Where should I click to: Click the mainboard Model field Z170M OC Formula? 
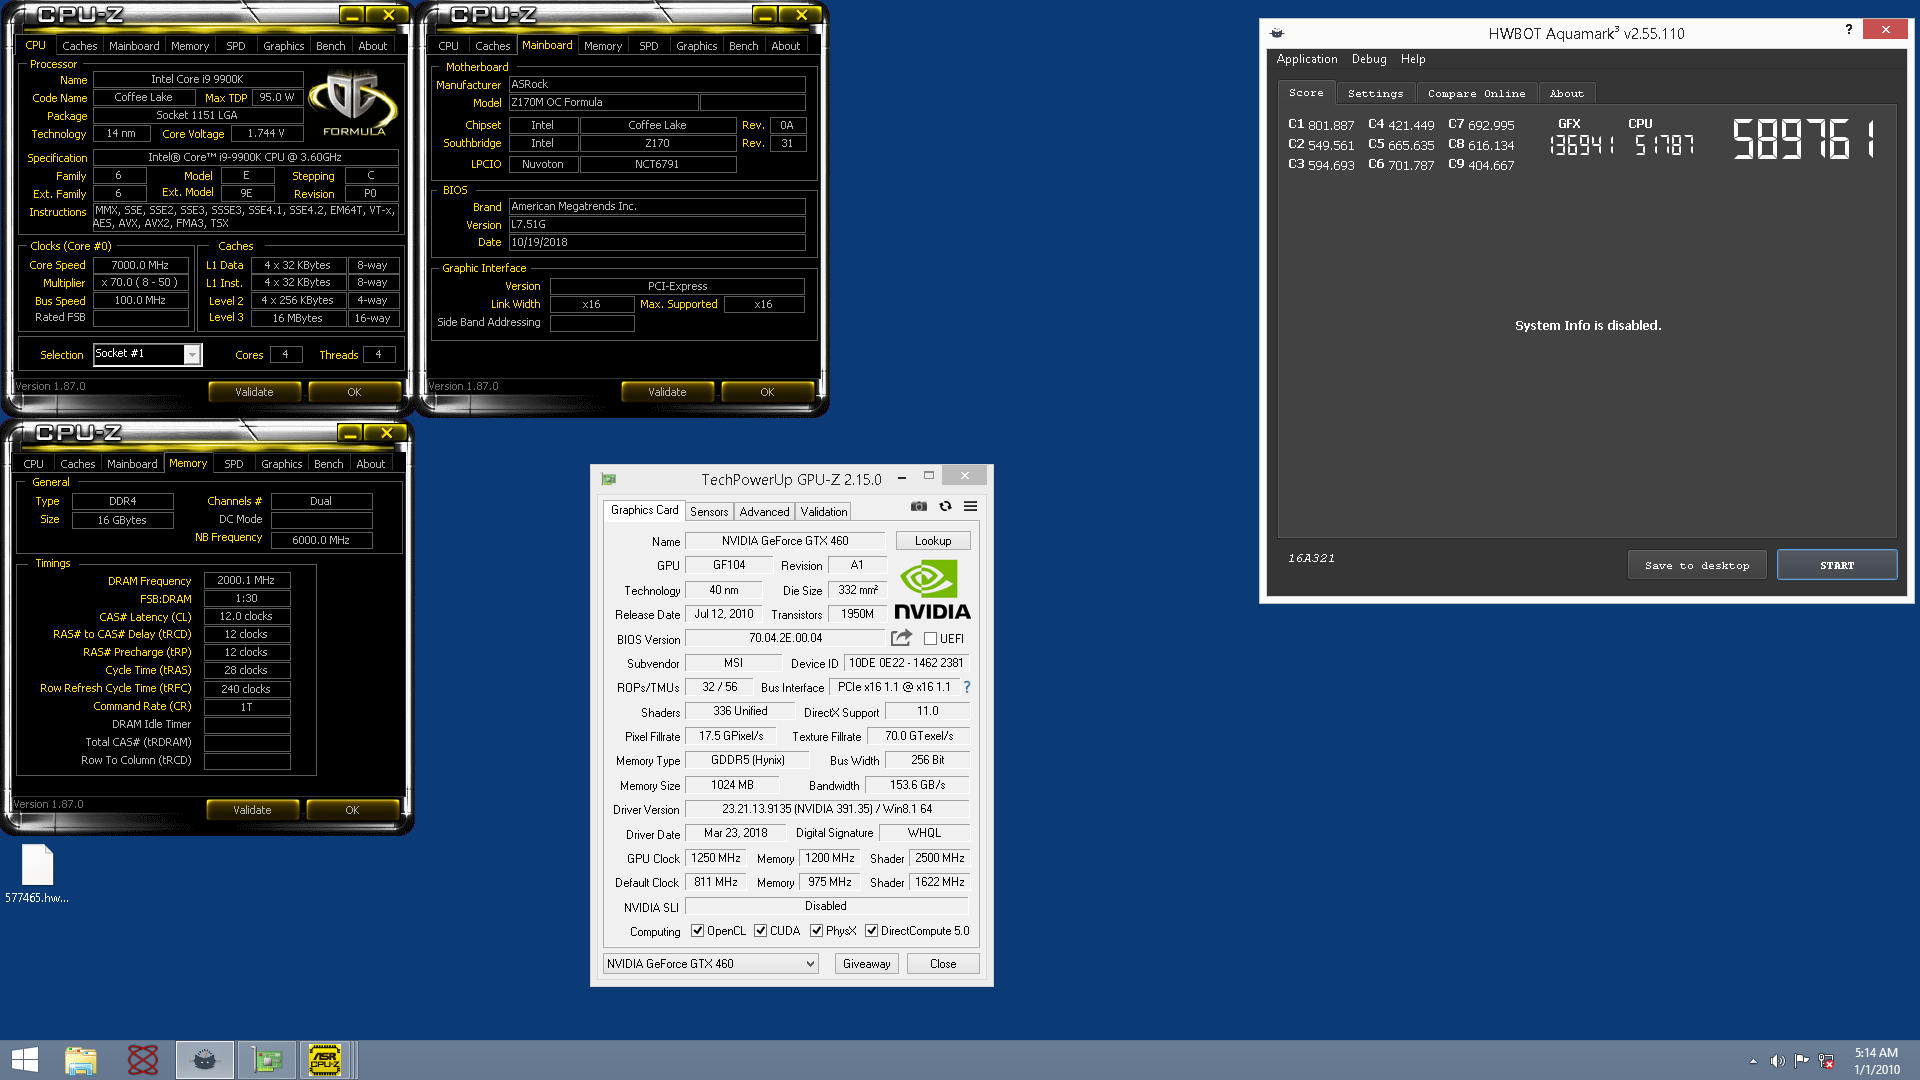[x=603, y=102]
